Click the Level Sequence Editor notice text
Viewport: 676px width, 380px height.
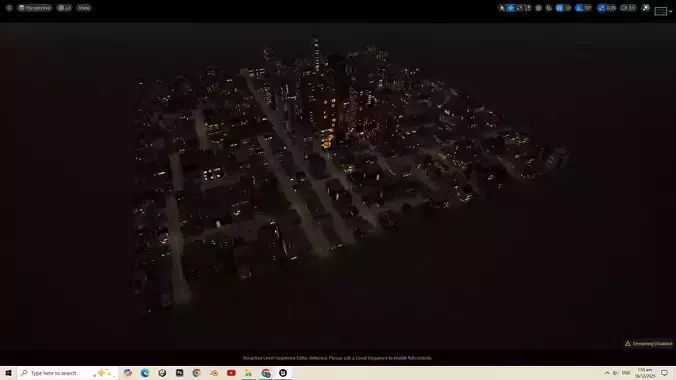tap(337, 358)
